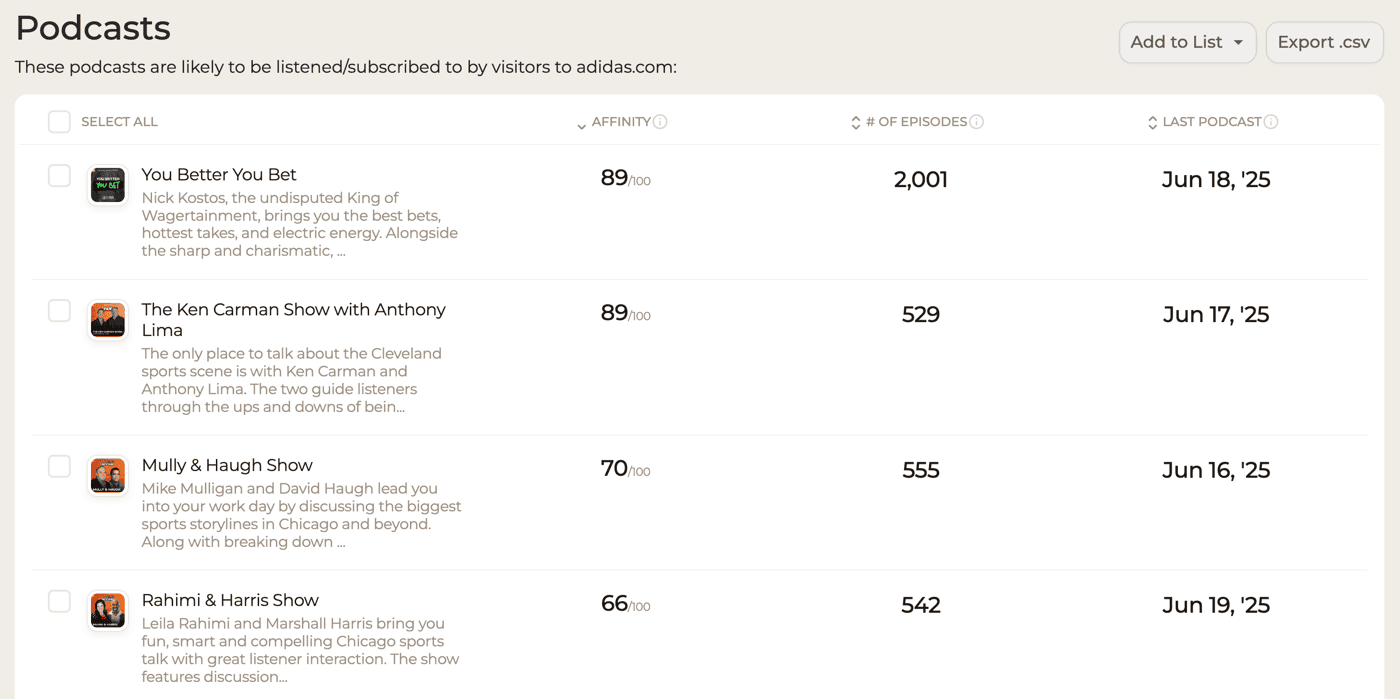This screenshot has width=1400, height=699.
Task: Click Rahimi & Harris Show cover icon
Action: click(108, 611)
